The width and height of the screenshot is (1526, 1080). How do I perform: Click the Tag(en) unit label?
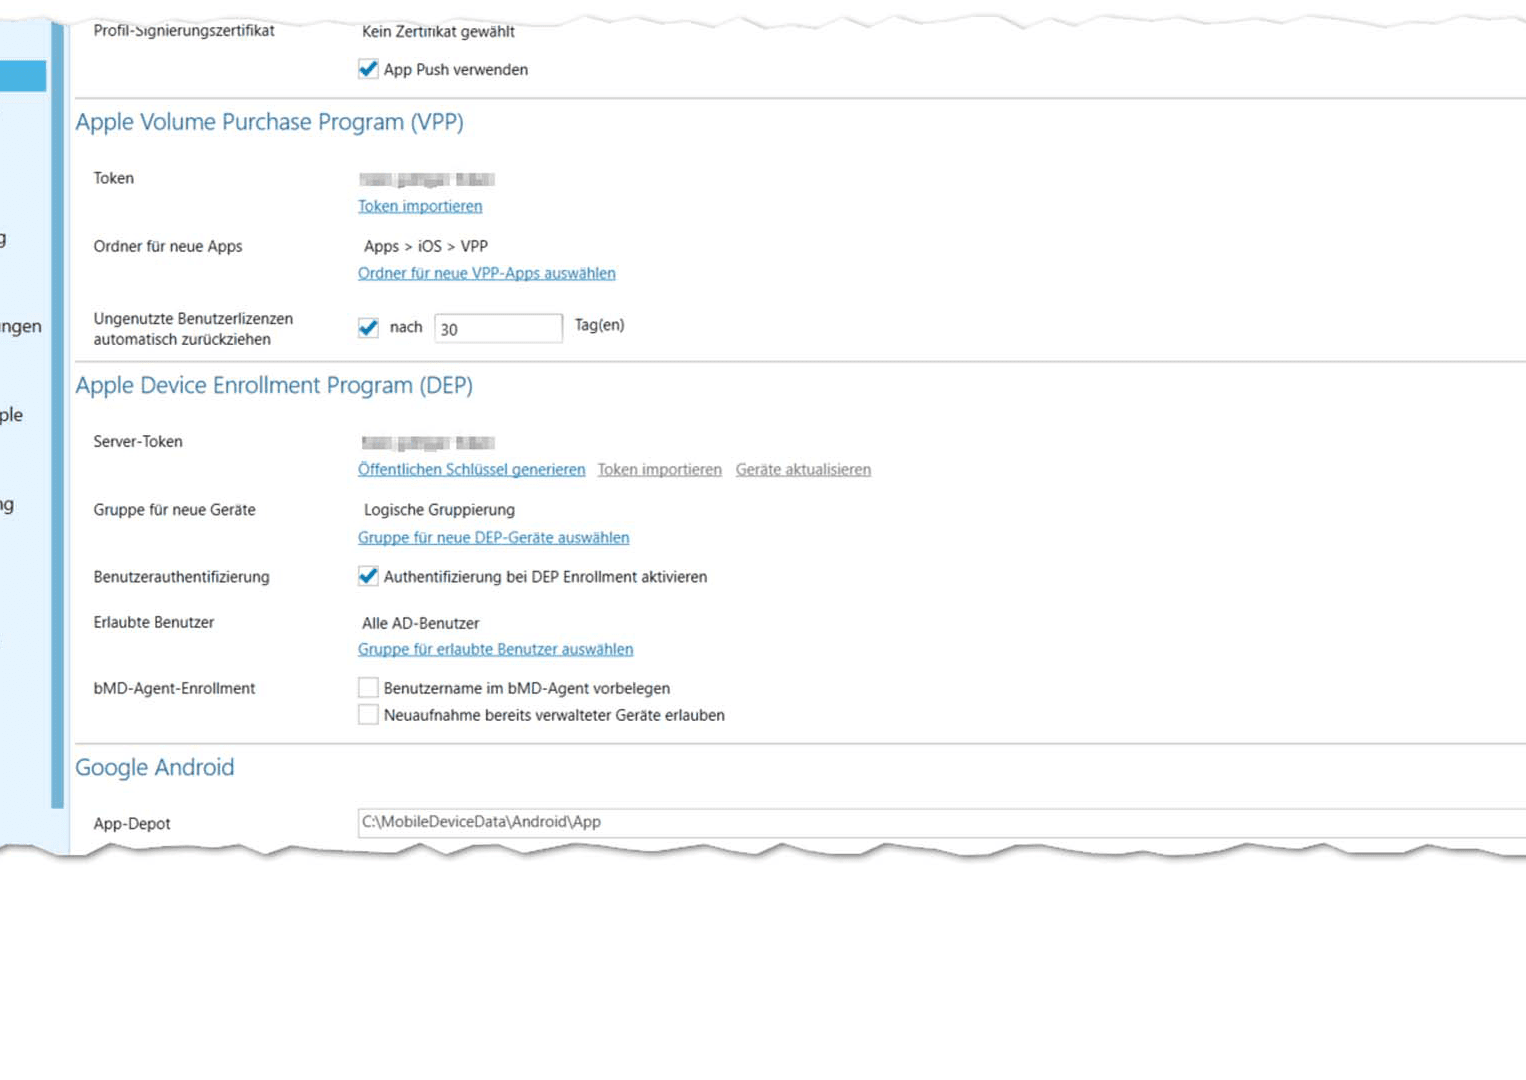(599, 325)
